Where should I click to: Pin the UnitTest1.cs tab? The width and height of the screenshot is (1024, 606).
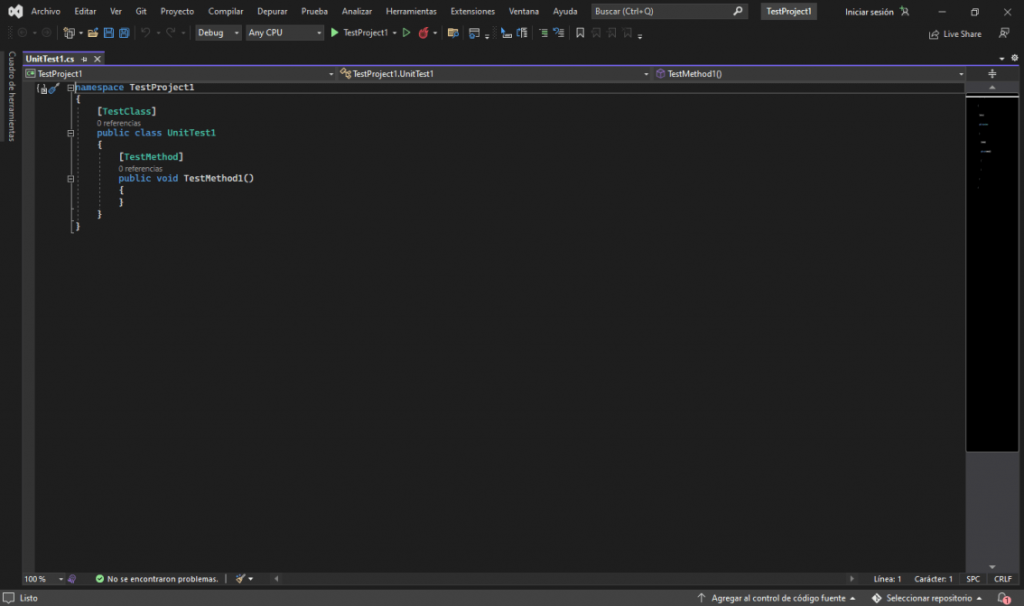pyautogui.click(x=84, y=59)
